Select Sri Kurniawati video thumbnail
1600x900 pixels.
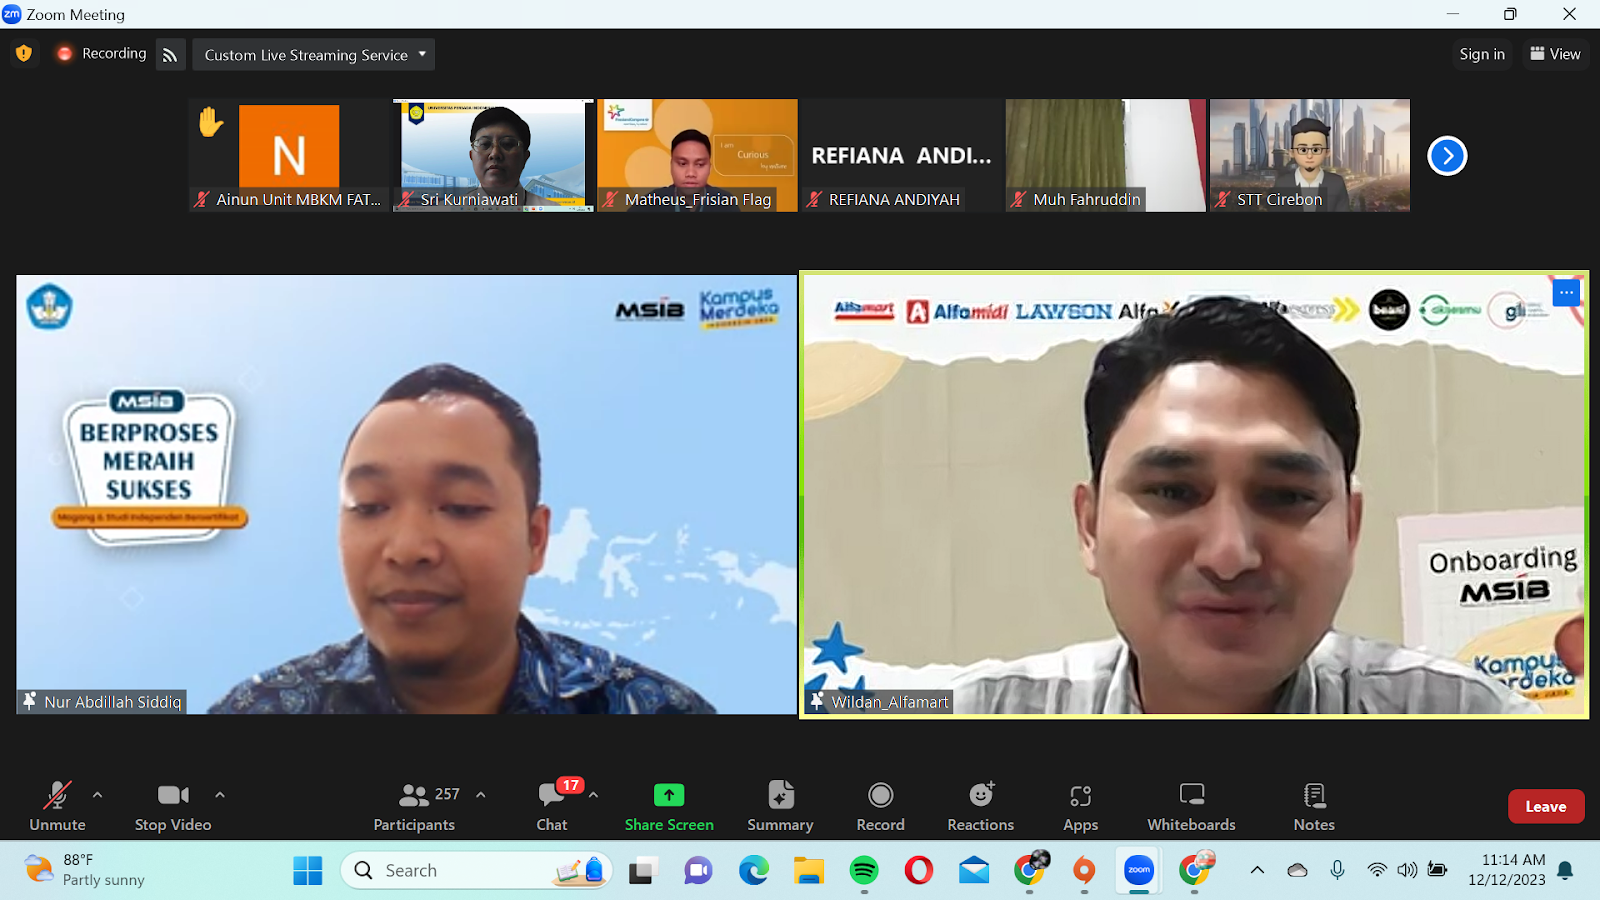click(x=493, y=155)
